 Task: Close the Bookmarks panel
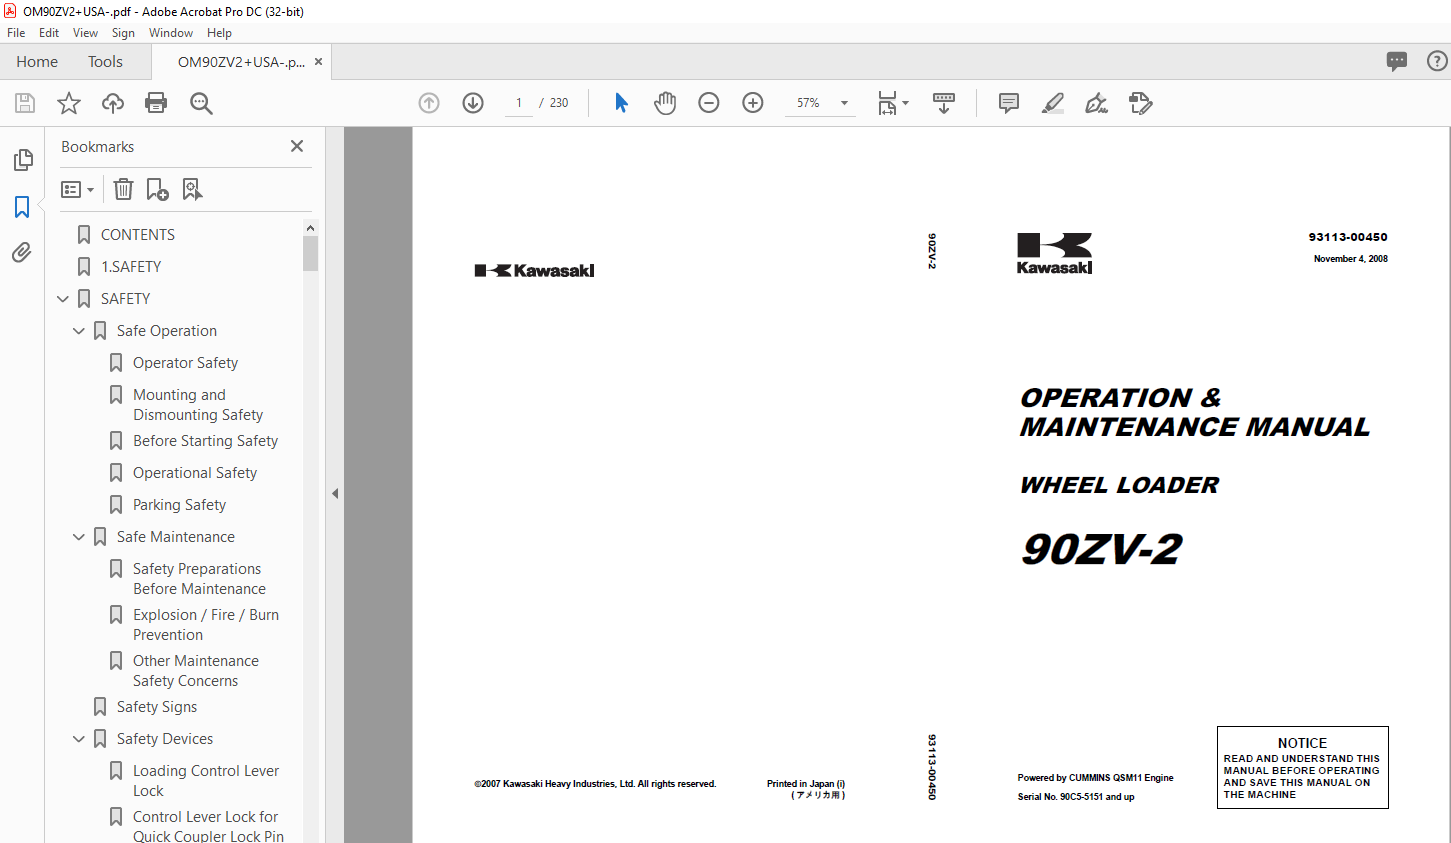pos(297,146)
